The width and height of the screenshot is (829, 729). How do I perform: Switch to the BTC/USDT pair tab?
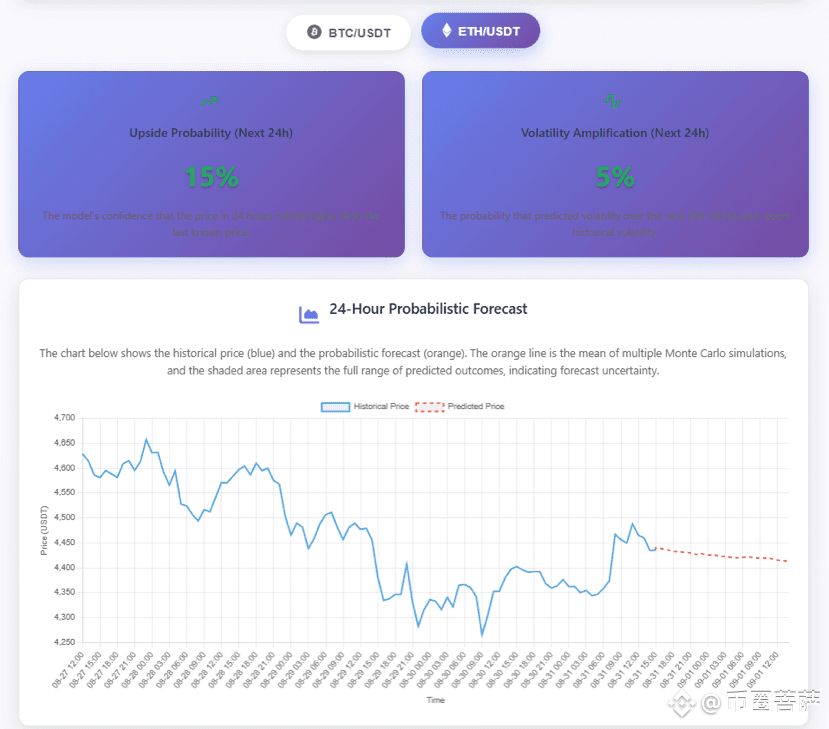click(x=348, y=33)
